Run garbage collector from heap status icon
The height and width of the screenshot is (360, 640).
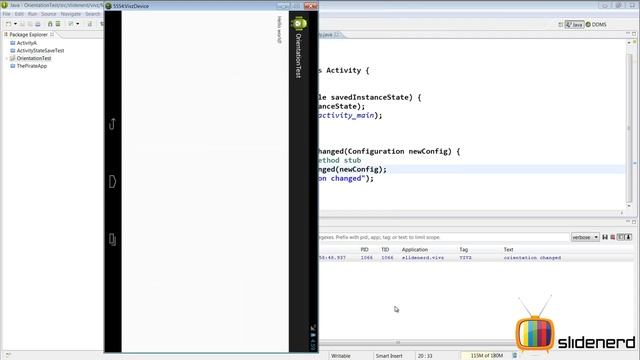pos(514,356)
